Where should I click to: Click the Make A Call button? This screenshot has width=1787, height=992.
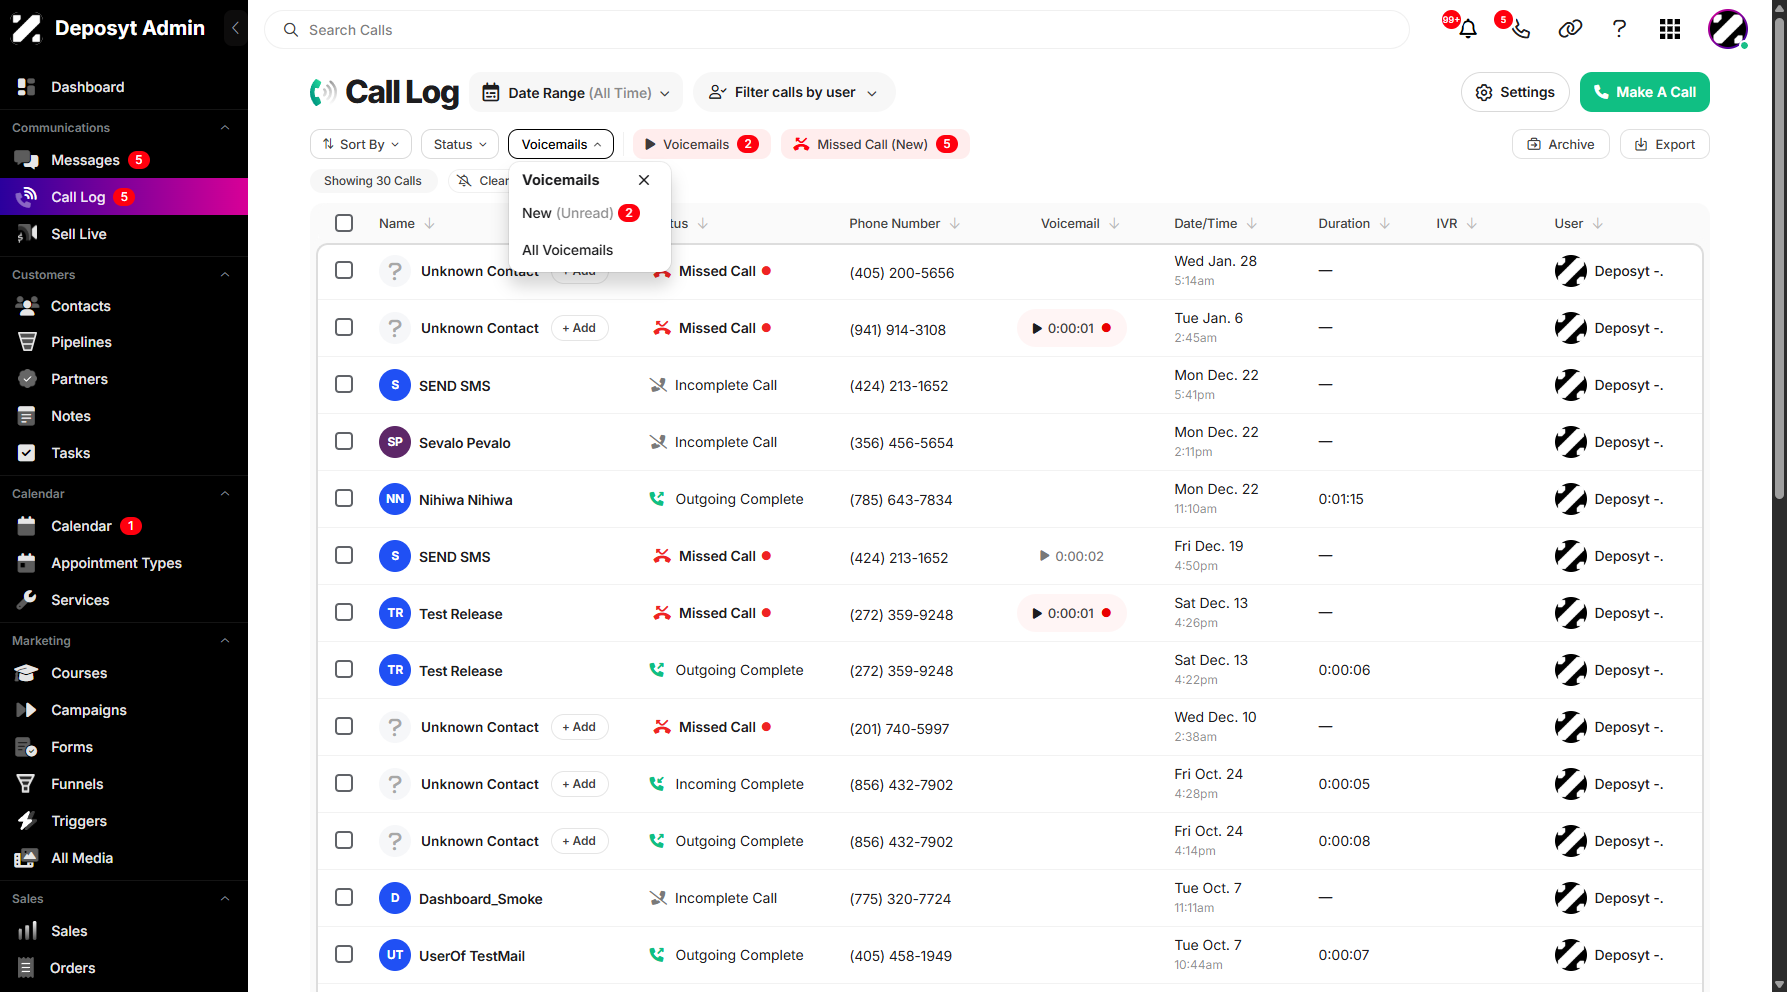(1645, 92)
